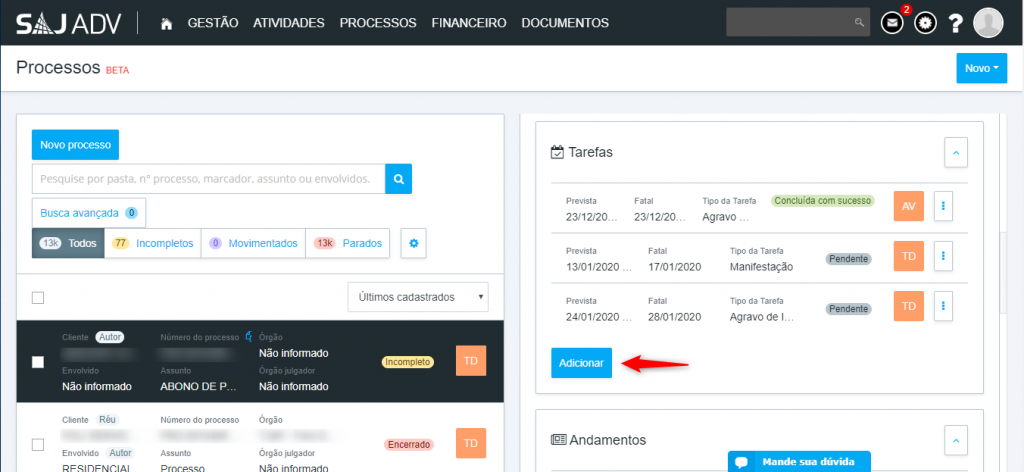The height and width of the screenshot is (472, 1024).
Task: Click the home icon in navbar
Action: [166, 22]
